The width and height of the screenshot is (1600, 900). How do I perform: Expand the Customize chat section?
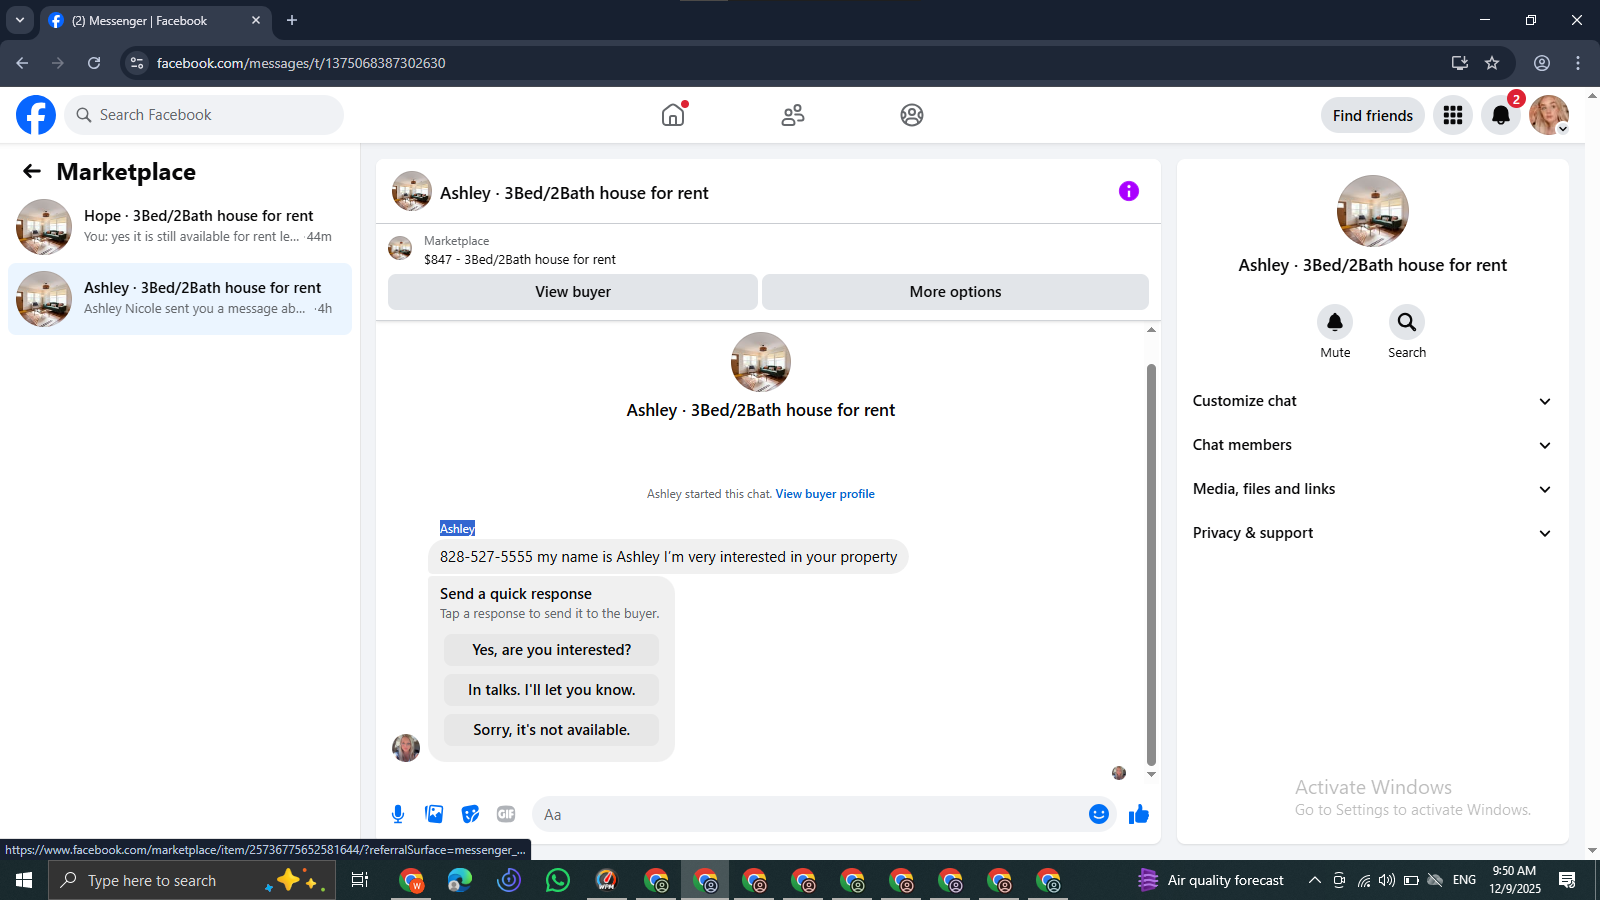tap(1372, 401)
